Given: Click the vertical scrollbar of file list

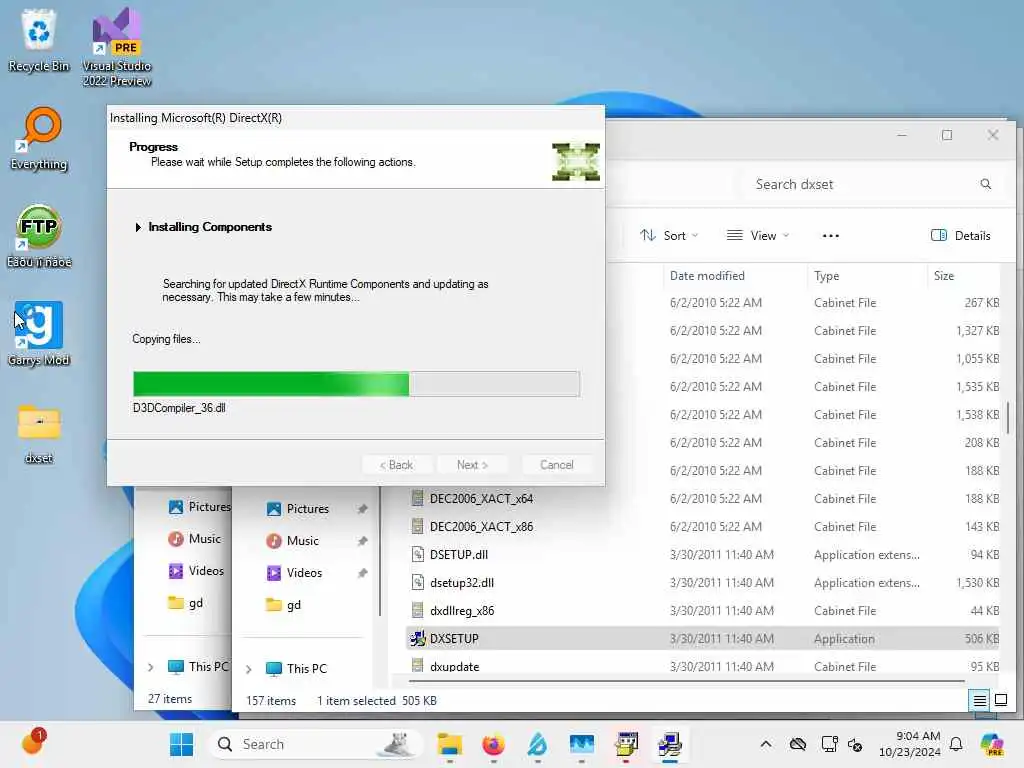Looking at the screenshot, I should (x=1008, y=418).
